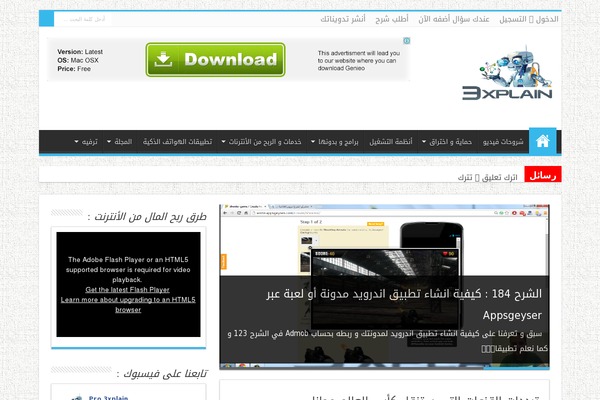
Task: Open the الدخول login link
Action: point(547,19)
